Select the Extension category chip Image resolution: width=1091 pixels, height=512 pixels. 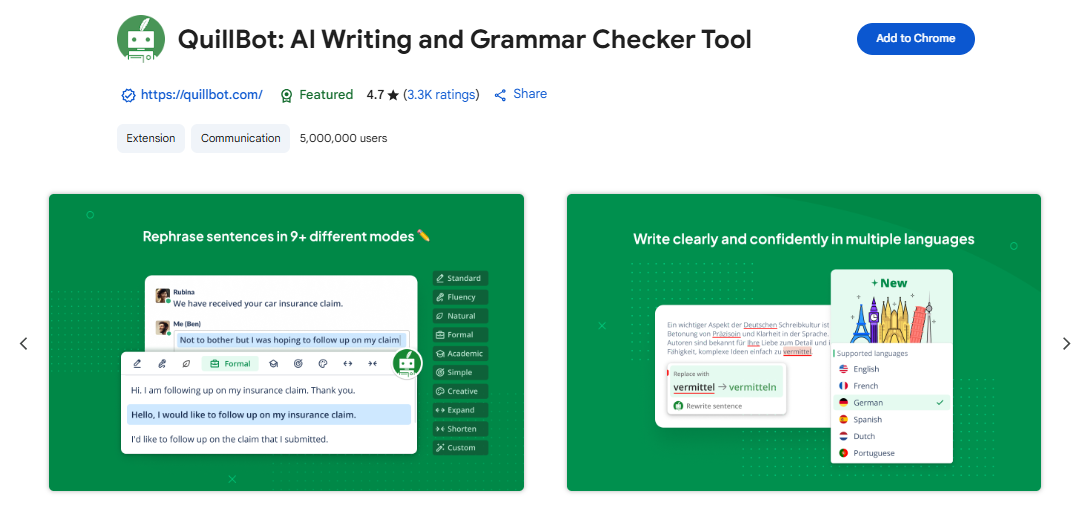(151, 139)
